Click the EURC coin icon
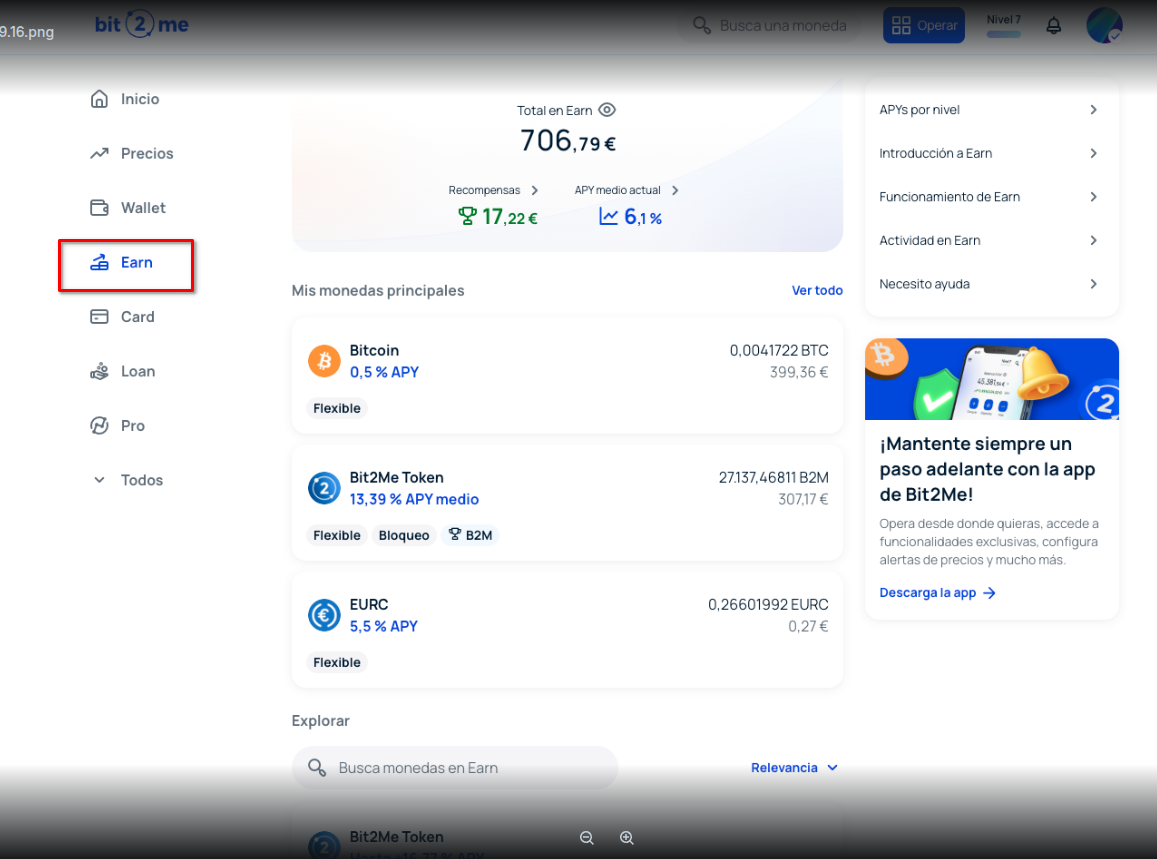Image resolution: width=1157 pixels, height=859 pixels. click(x=324, y=615)
